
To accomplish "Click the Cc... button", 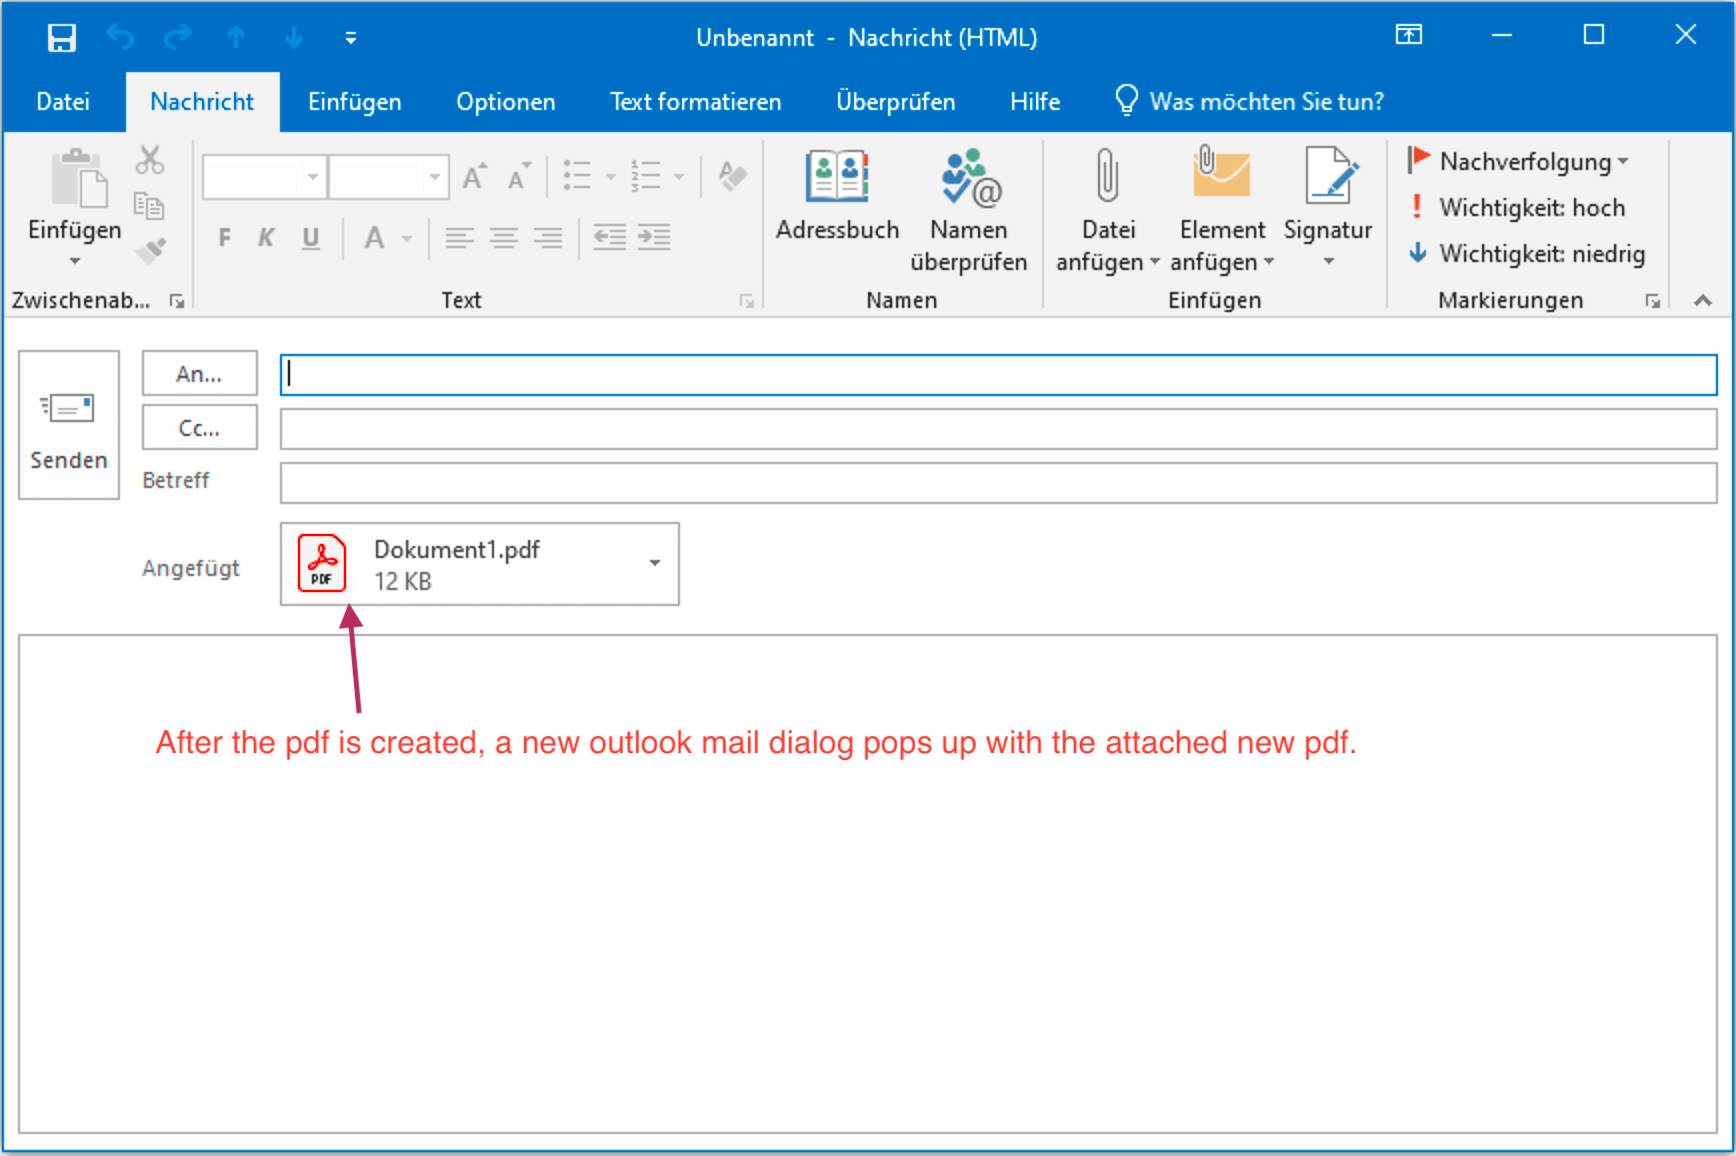I will click(200, 428).
